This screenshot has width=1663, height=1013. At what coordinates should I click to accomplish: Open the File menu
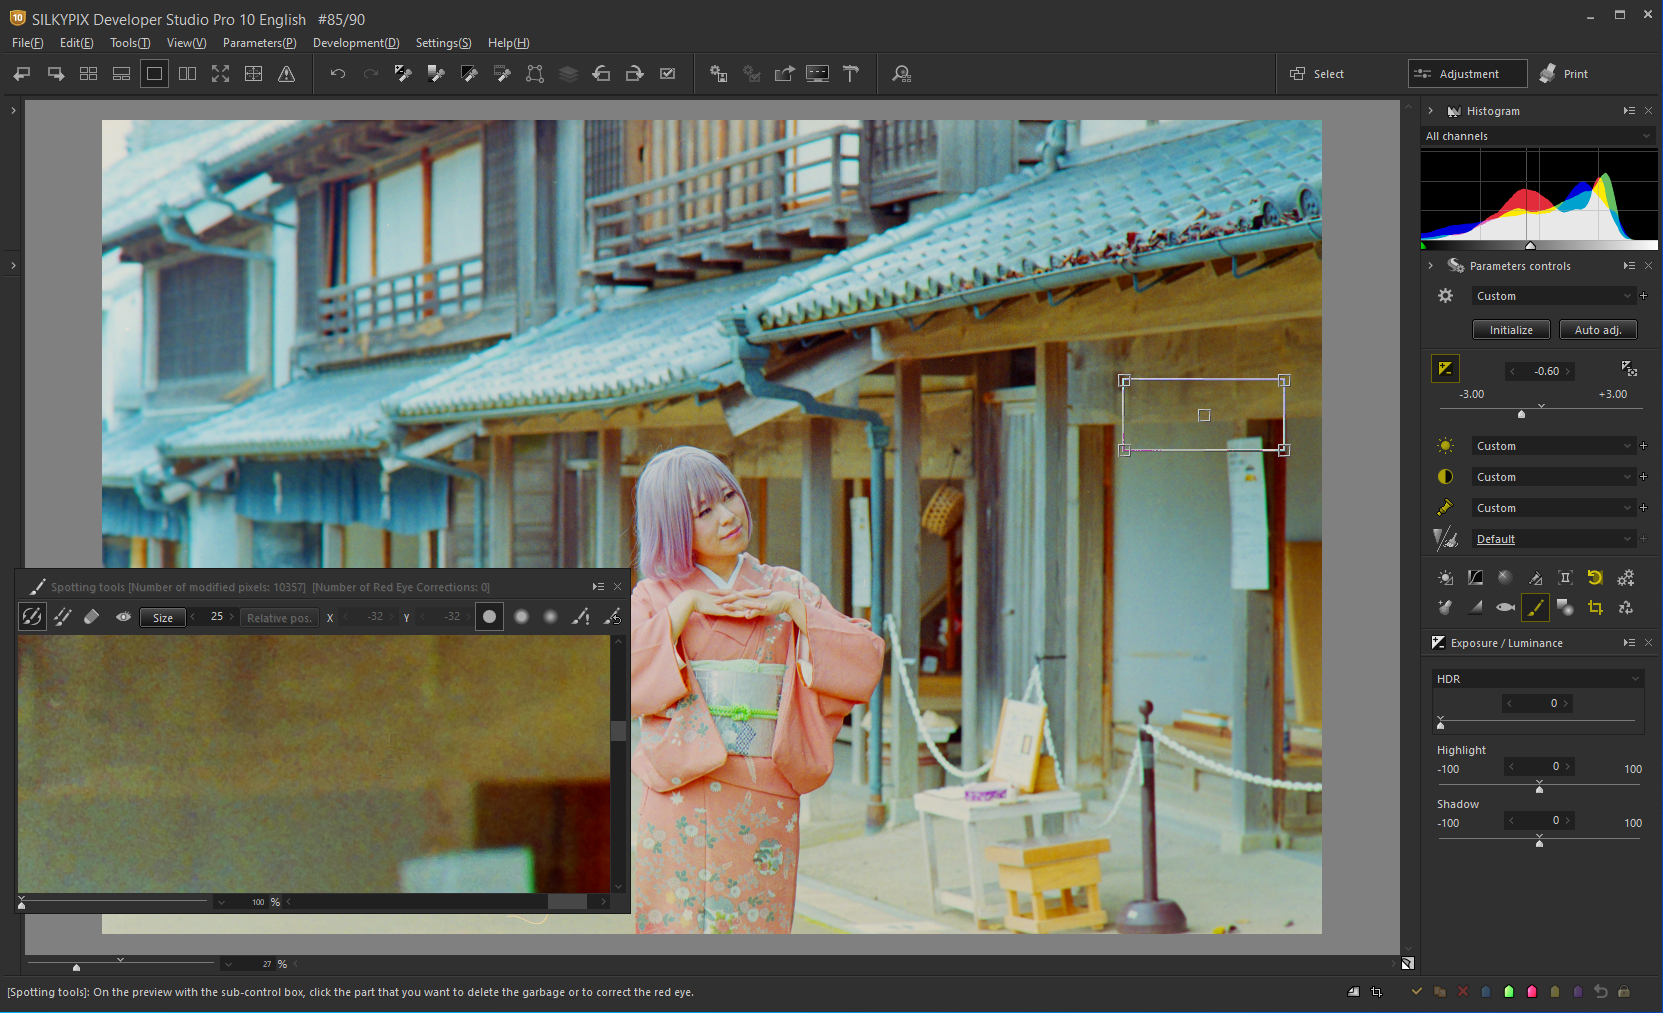pos(27,43)
